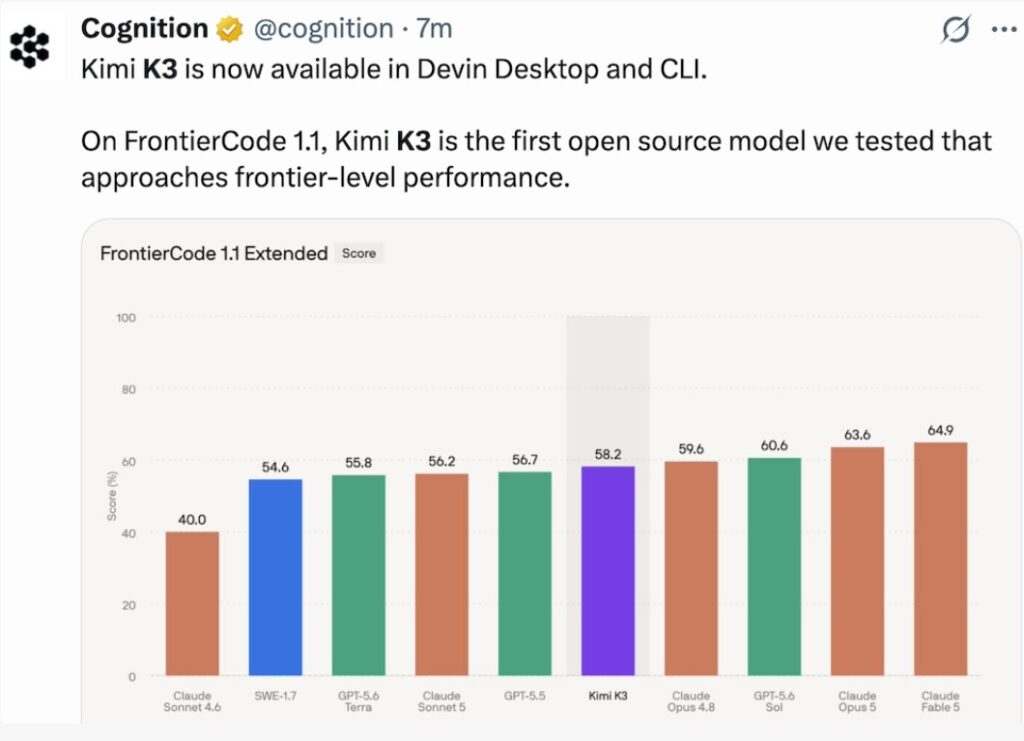This screenshot has width=1024, height=741.
Task: Visit the @cognition handle link
Action: click(x=323, y=29)
